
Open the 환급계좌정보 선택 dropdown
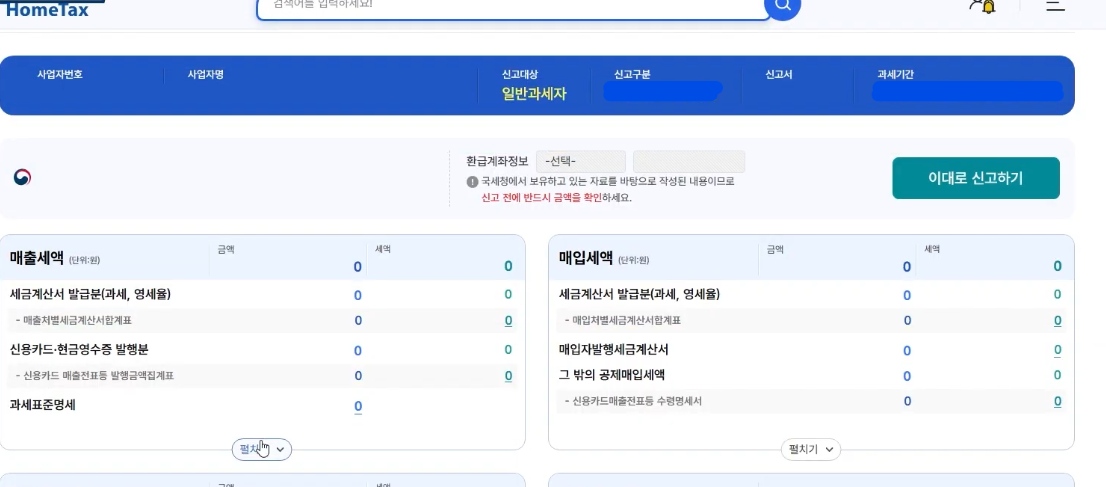pyautogui.click(x=581, y=162)
